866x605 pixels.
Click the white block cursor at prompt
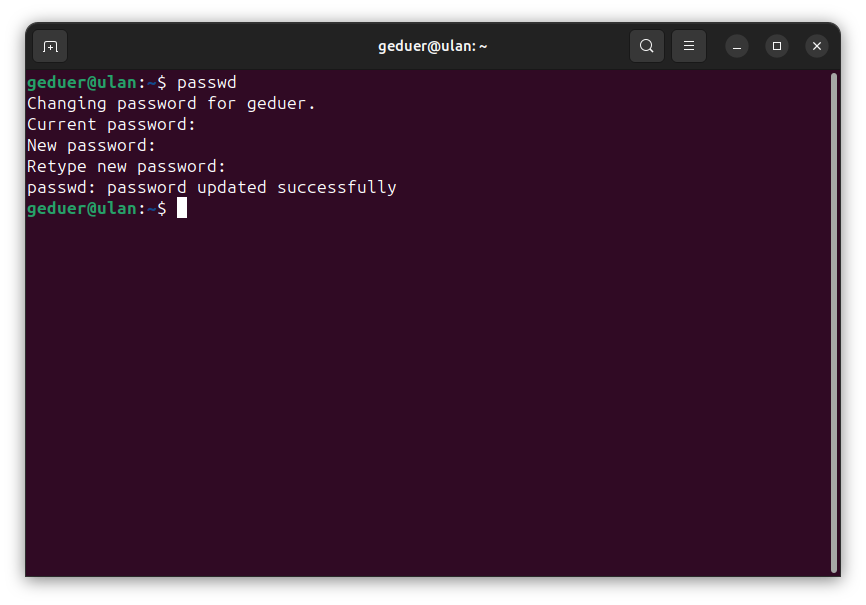182,208
